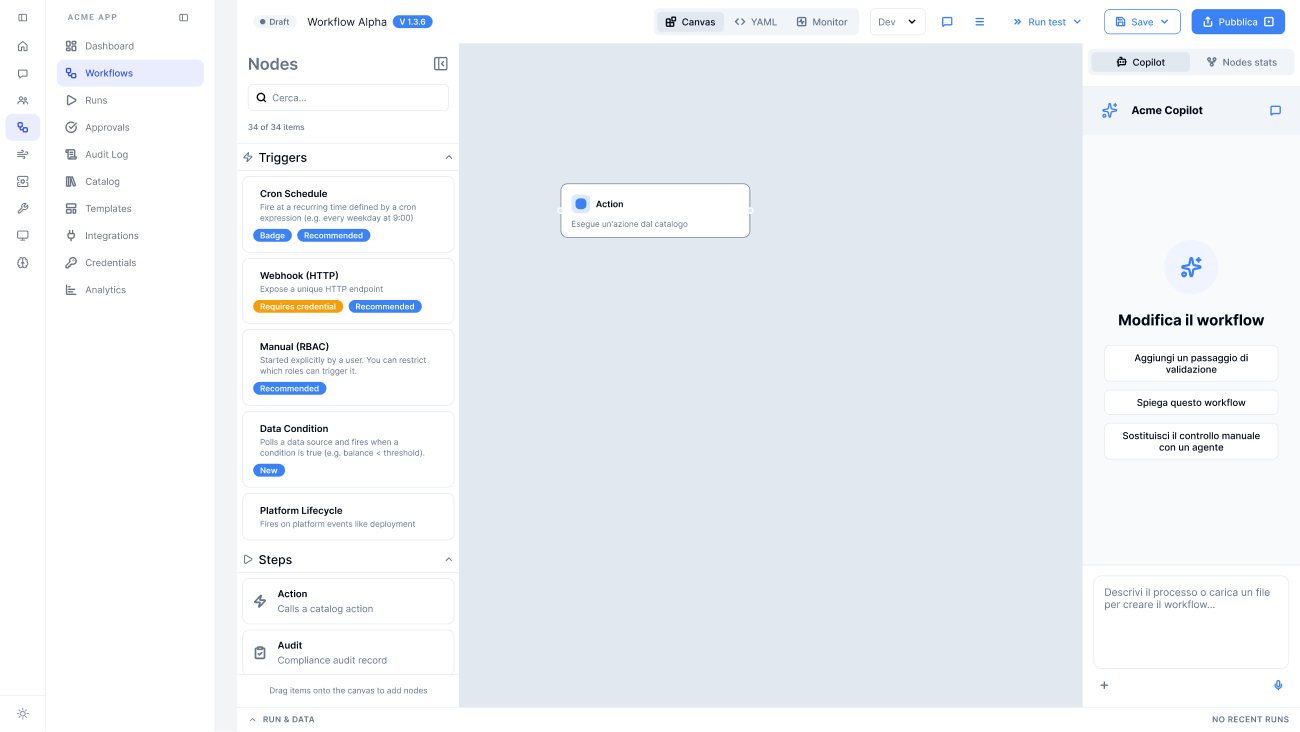1300x732 pixels.
Task: Click the Pubblica button
Action: [1238, 22]
